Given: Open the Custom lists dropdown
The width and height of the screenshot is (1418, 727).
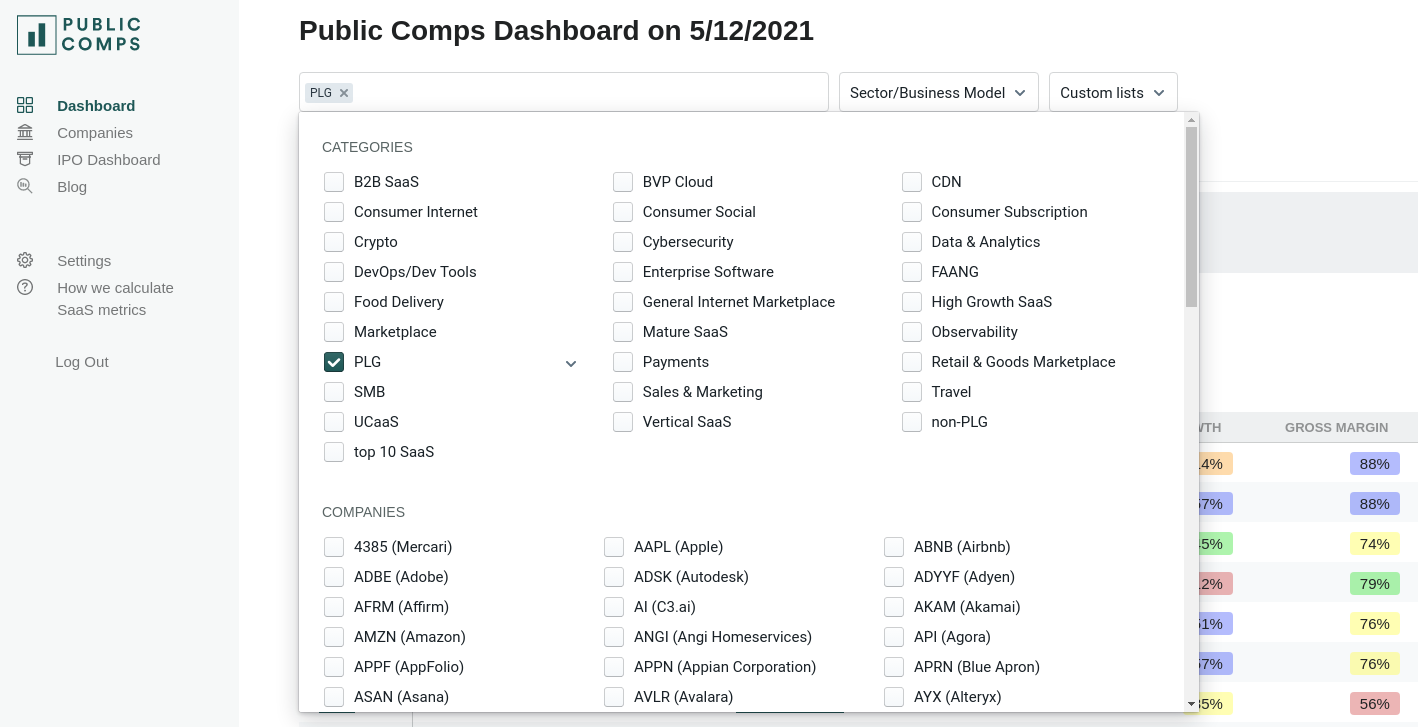Looking at the screenshot, I should (1112, 92).
